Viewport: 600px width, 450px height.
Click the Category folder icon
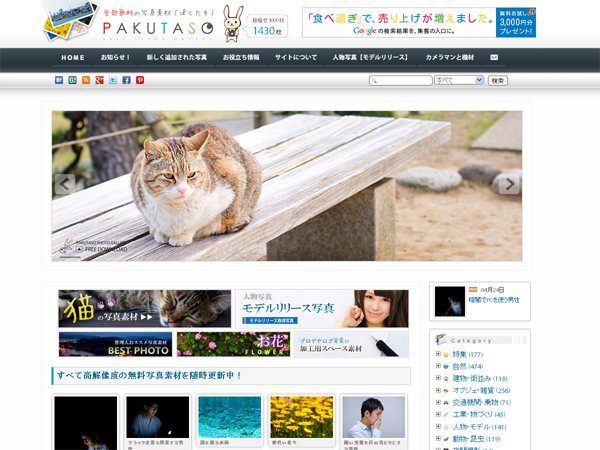point(441,339)
